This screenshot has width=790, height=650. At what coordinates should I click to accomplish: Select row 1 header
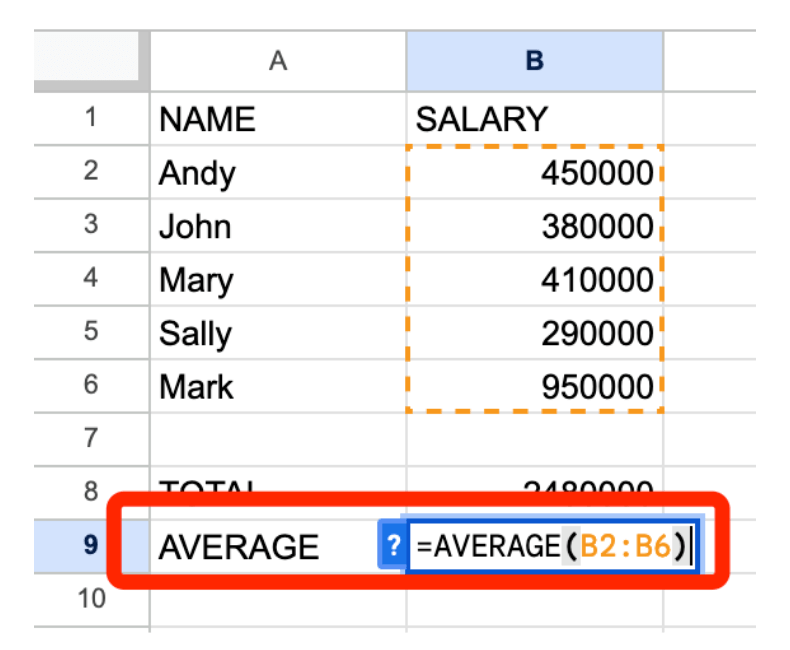pyautogui.click(x=91, y=118)
